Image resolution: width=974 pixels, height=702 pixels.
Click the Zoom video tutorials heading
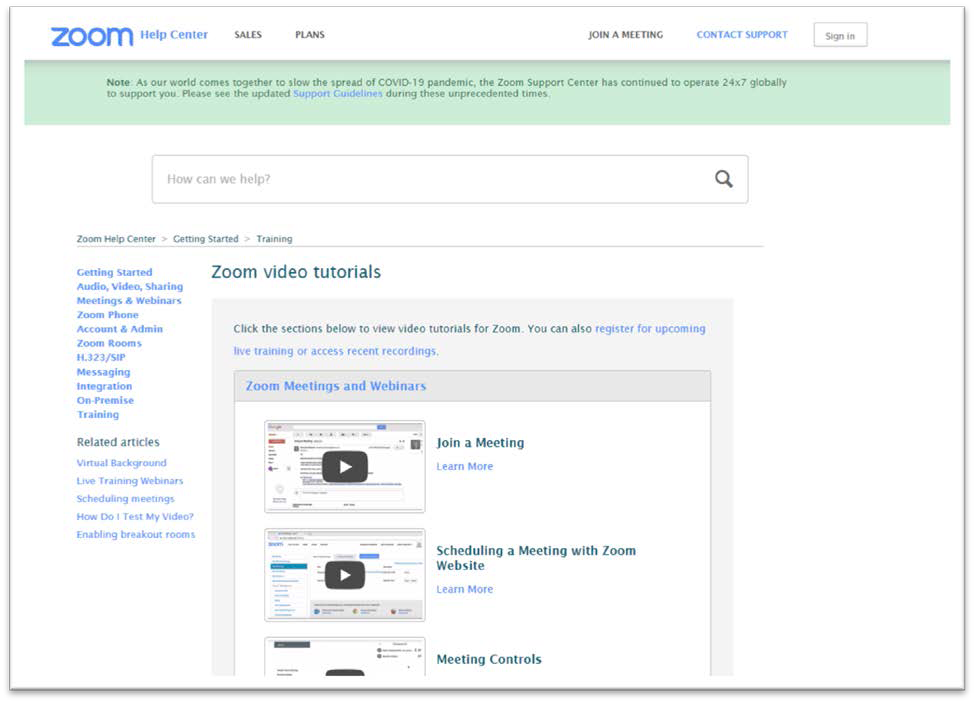click(296, 272)
